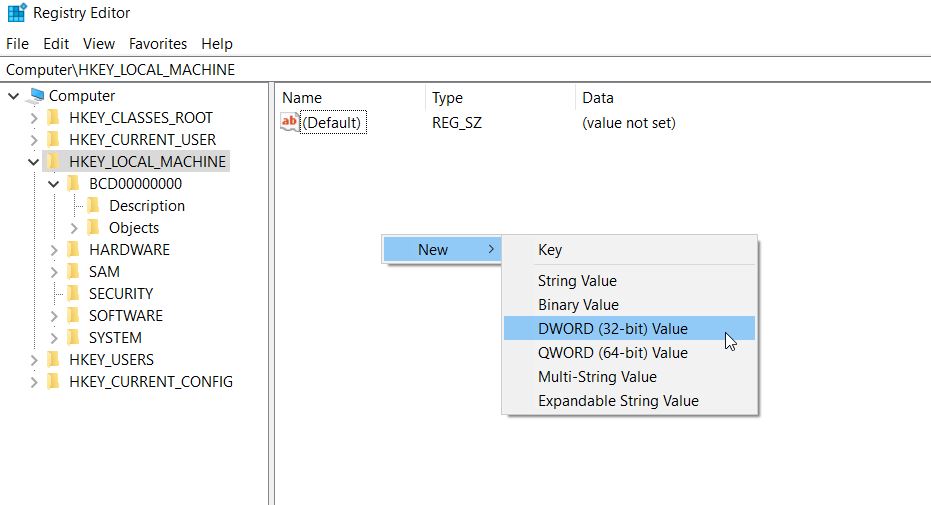Open the Edit menu
This screenshot has height=505, width=931.
(56, 44)
